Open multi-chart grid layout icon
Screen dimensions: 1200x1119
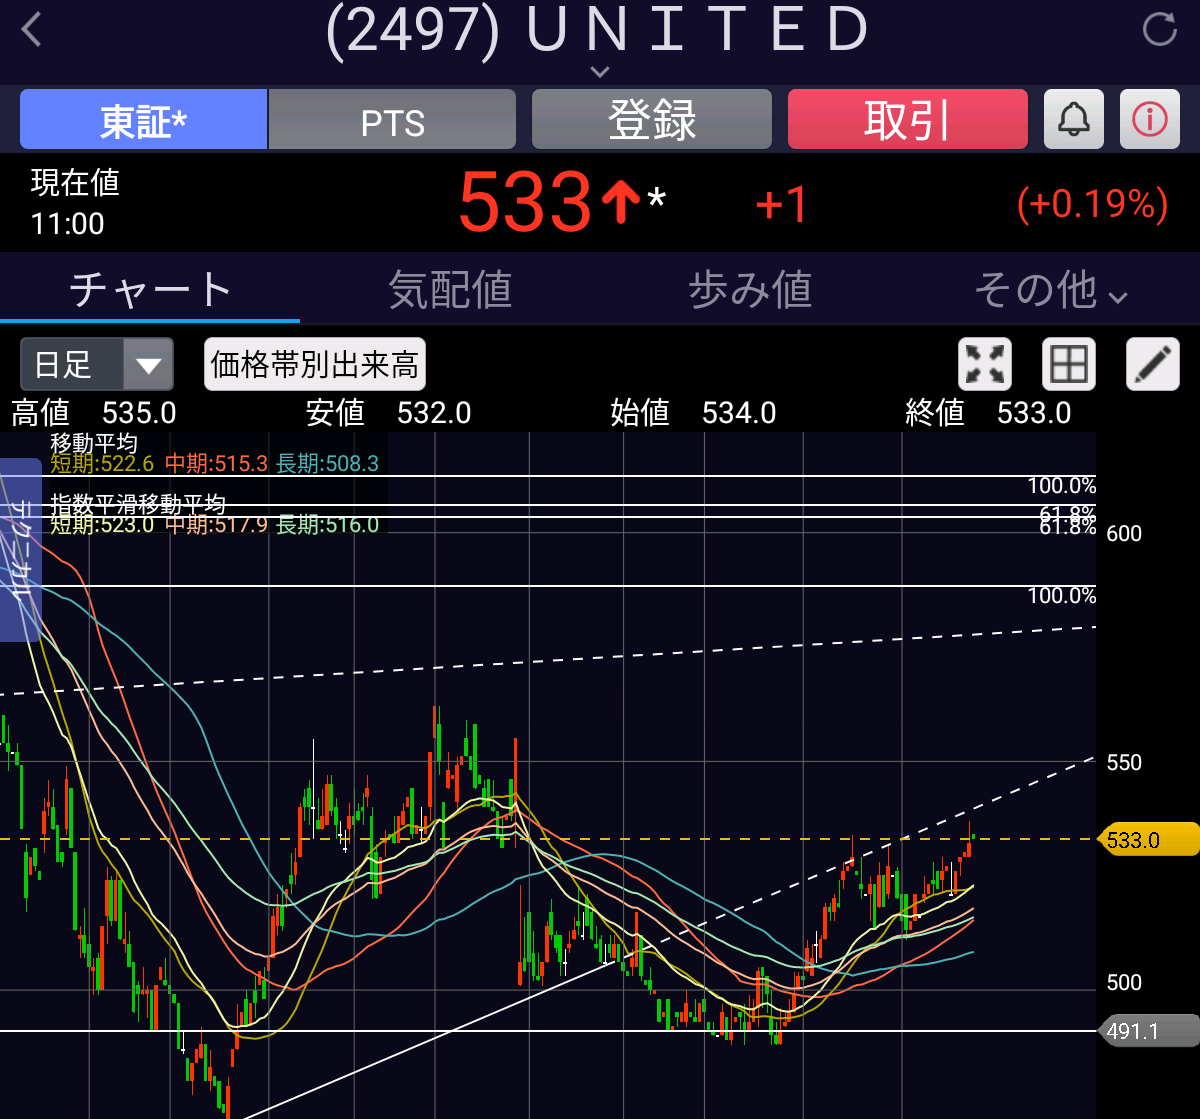(x=1069, y=364)
